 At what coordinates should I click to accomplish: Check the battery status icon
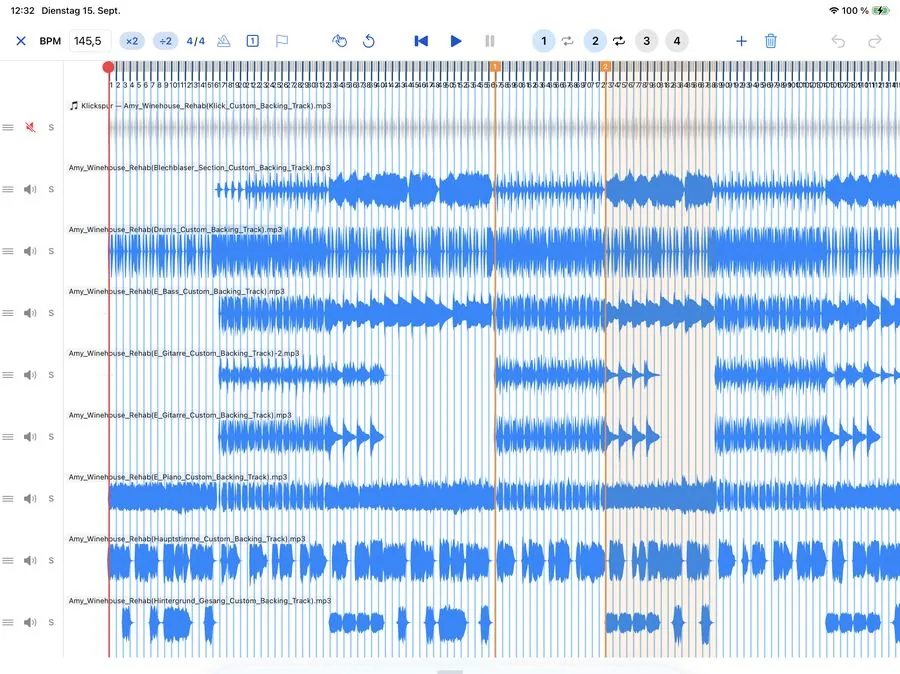click(880, 10)
